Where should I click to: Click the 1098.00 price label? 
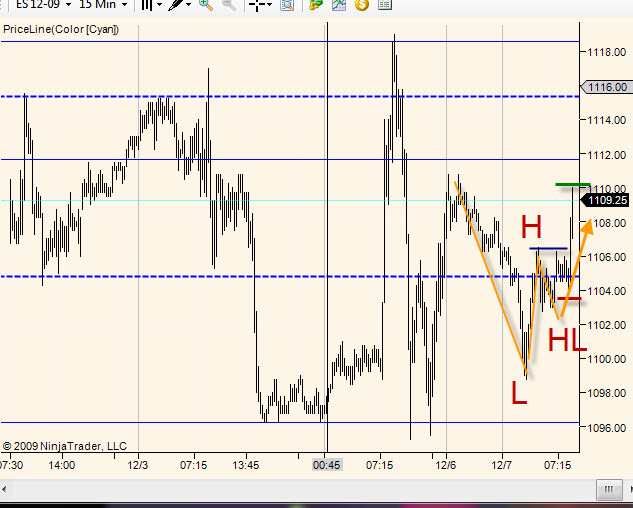point(607,393)
